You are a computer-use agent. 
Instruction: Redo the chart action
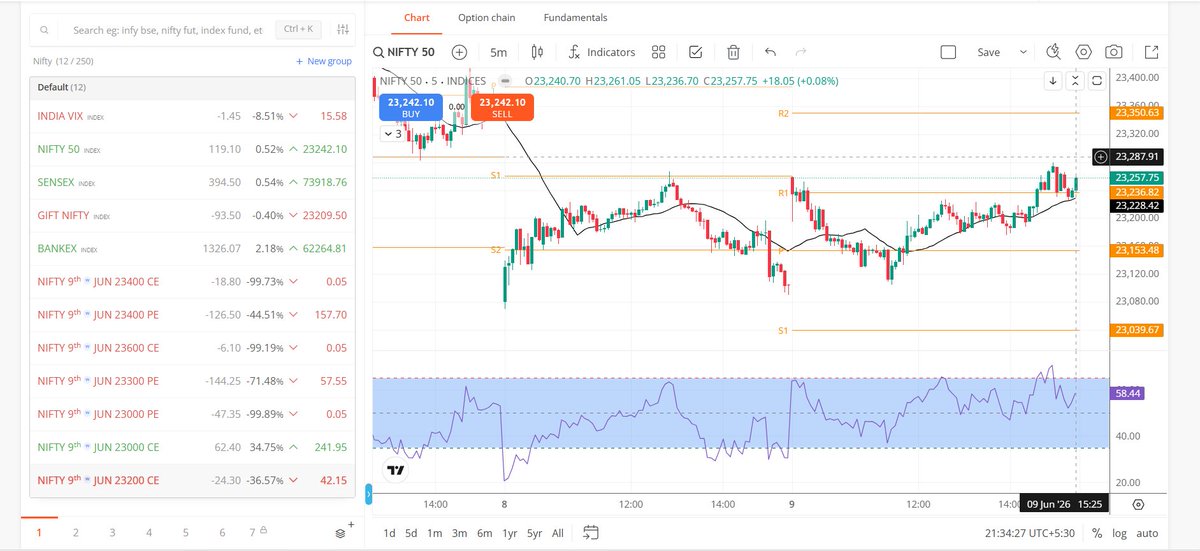point(800,52)
